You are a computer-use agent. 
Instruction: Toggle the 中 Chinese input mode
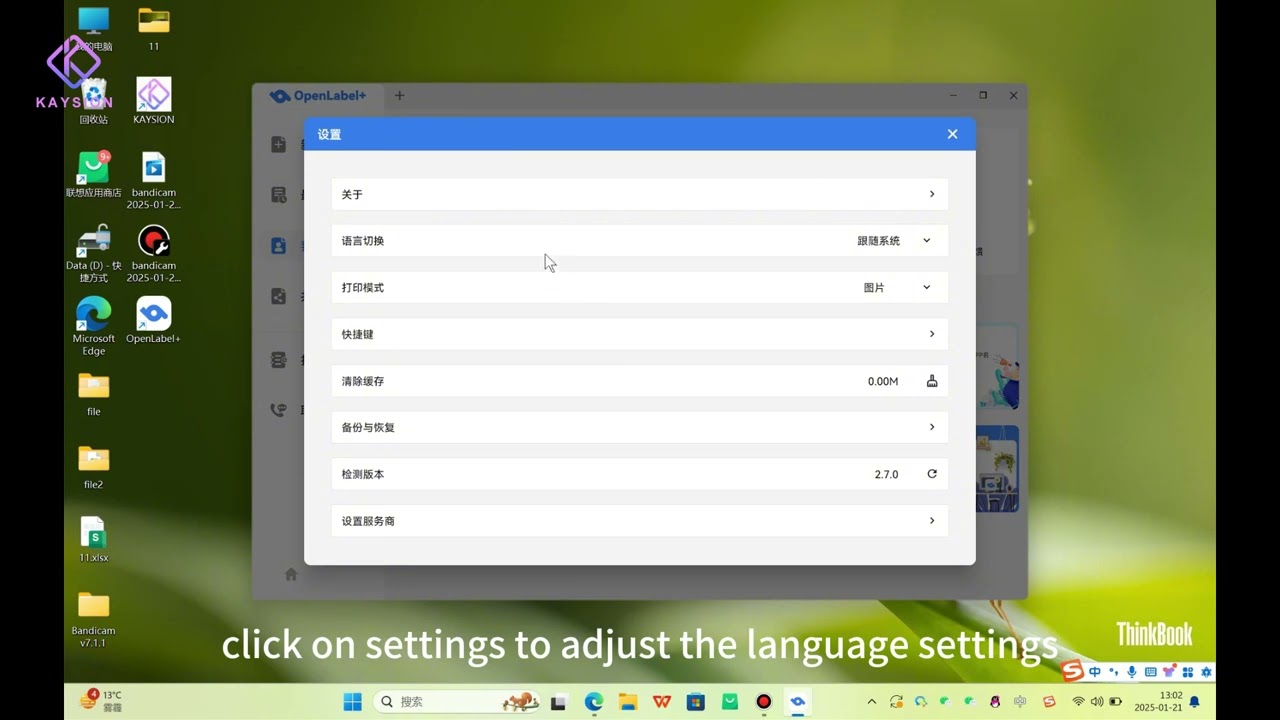1095,672
